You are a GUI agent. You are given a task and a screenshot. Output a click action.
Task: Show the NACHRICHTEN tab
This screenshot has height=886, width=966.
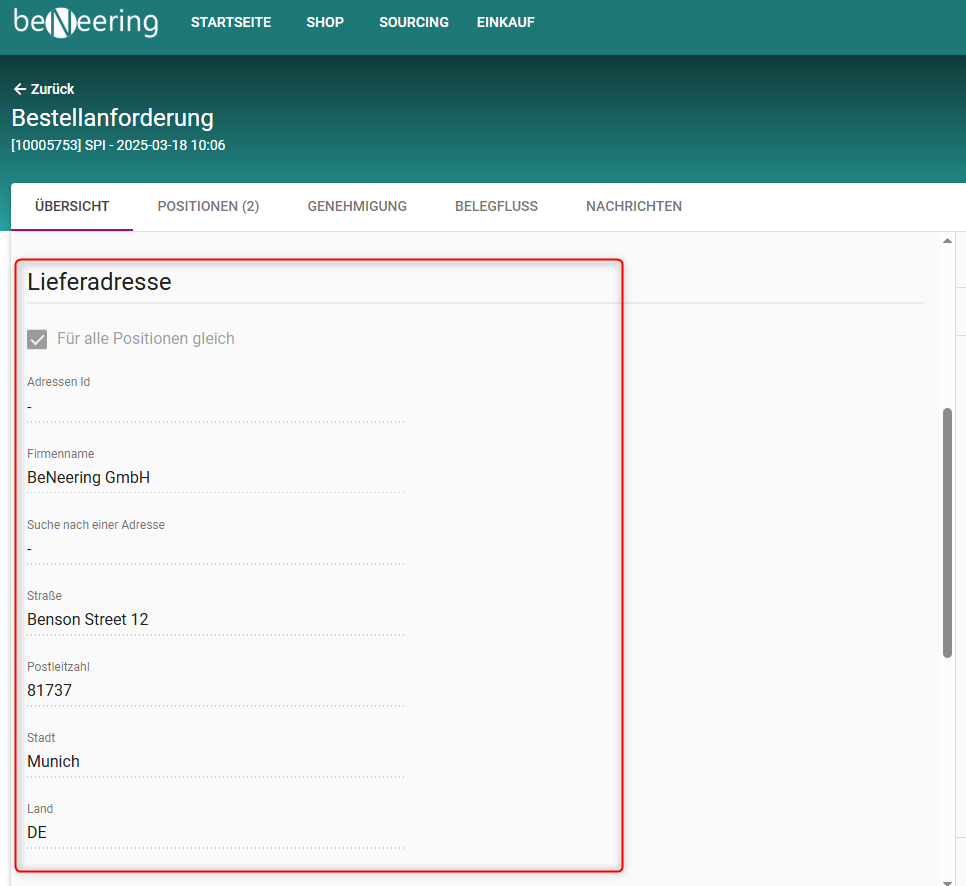coord(634,206)
